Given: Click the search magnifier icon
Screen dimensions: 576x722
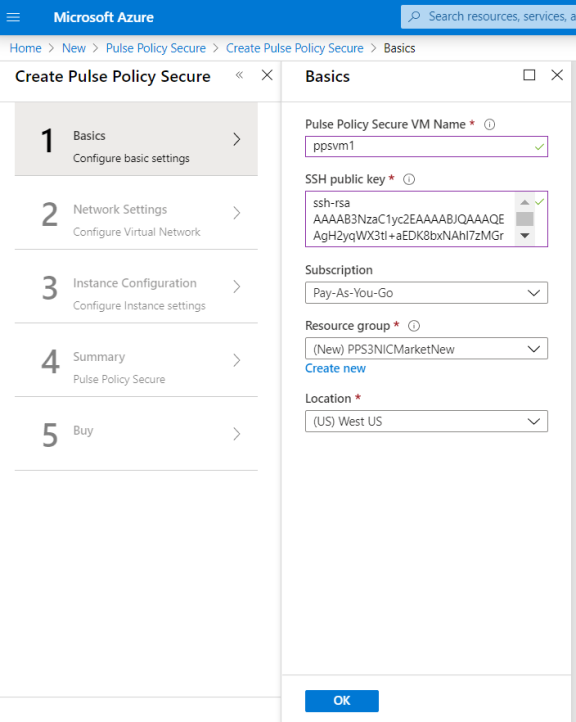Looking at the screenshot, I should click(x=414, y=17).
